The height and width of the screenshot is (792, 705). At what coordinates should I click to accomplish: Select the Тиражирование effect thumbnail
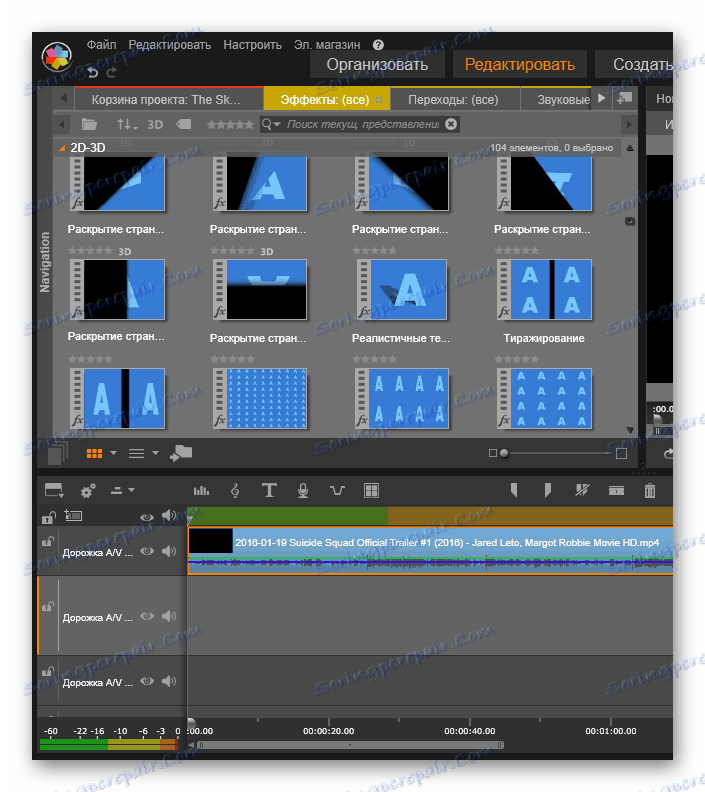[x=544, y=289]
